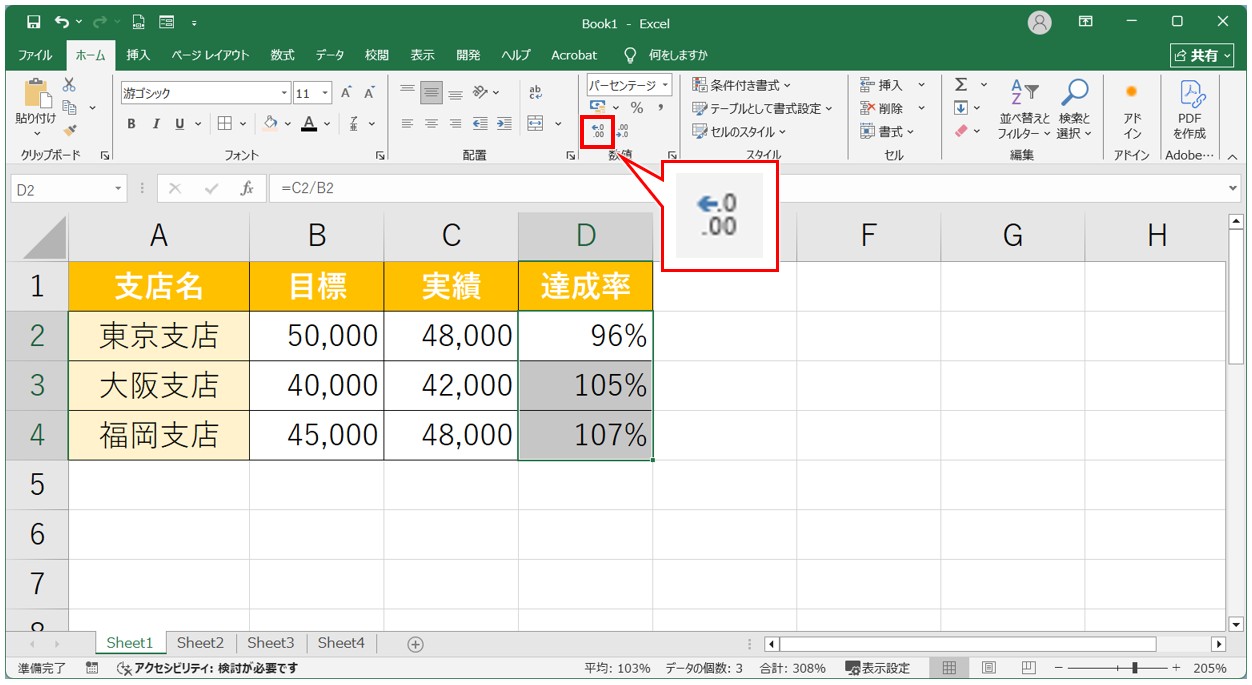The height and width of the screenshot is (685, 1252).
Task: Apply percent style to selection
Action: coord(637,108)
